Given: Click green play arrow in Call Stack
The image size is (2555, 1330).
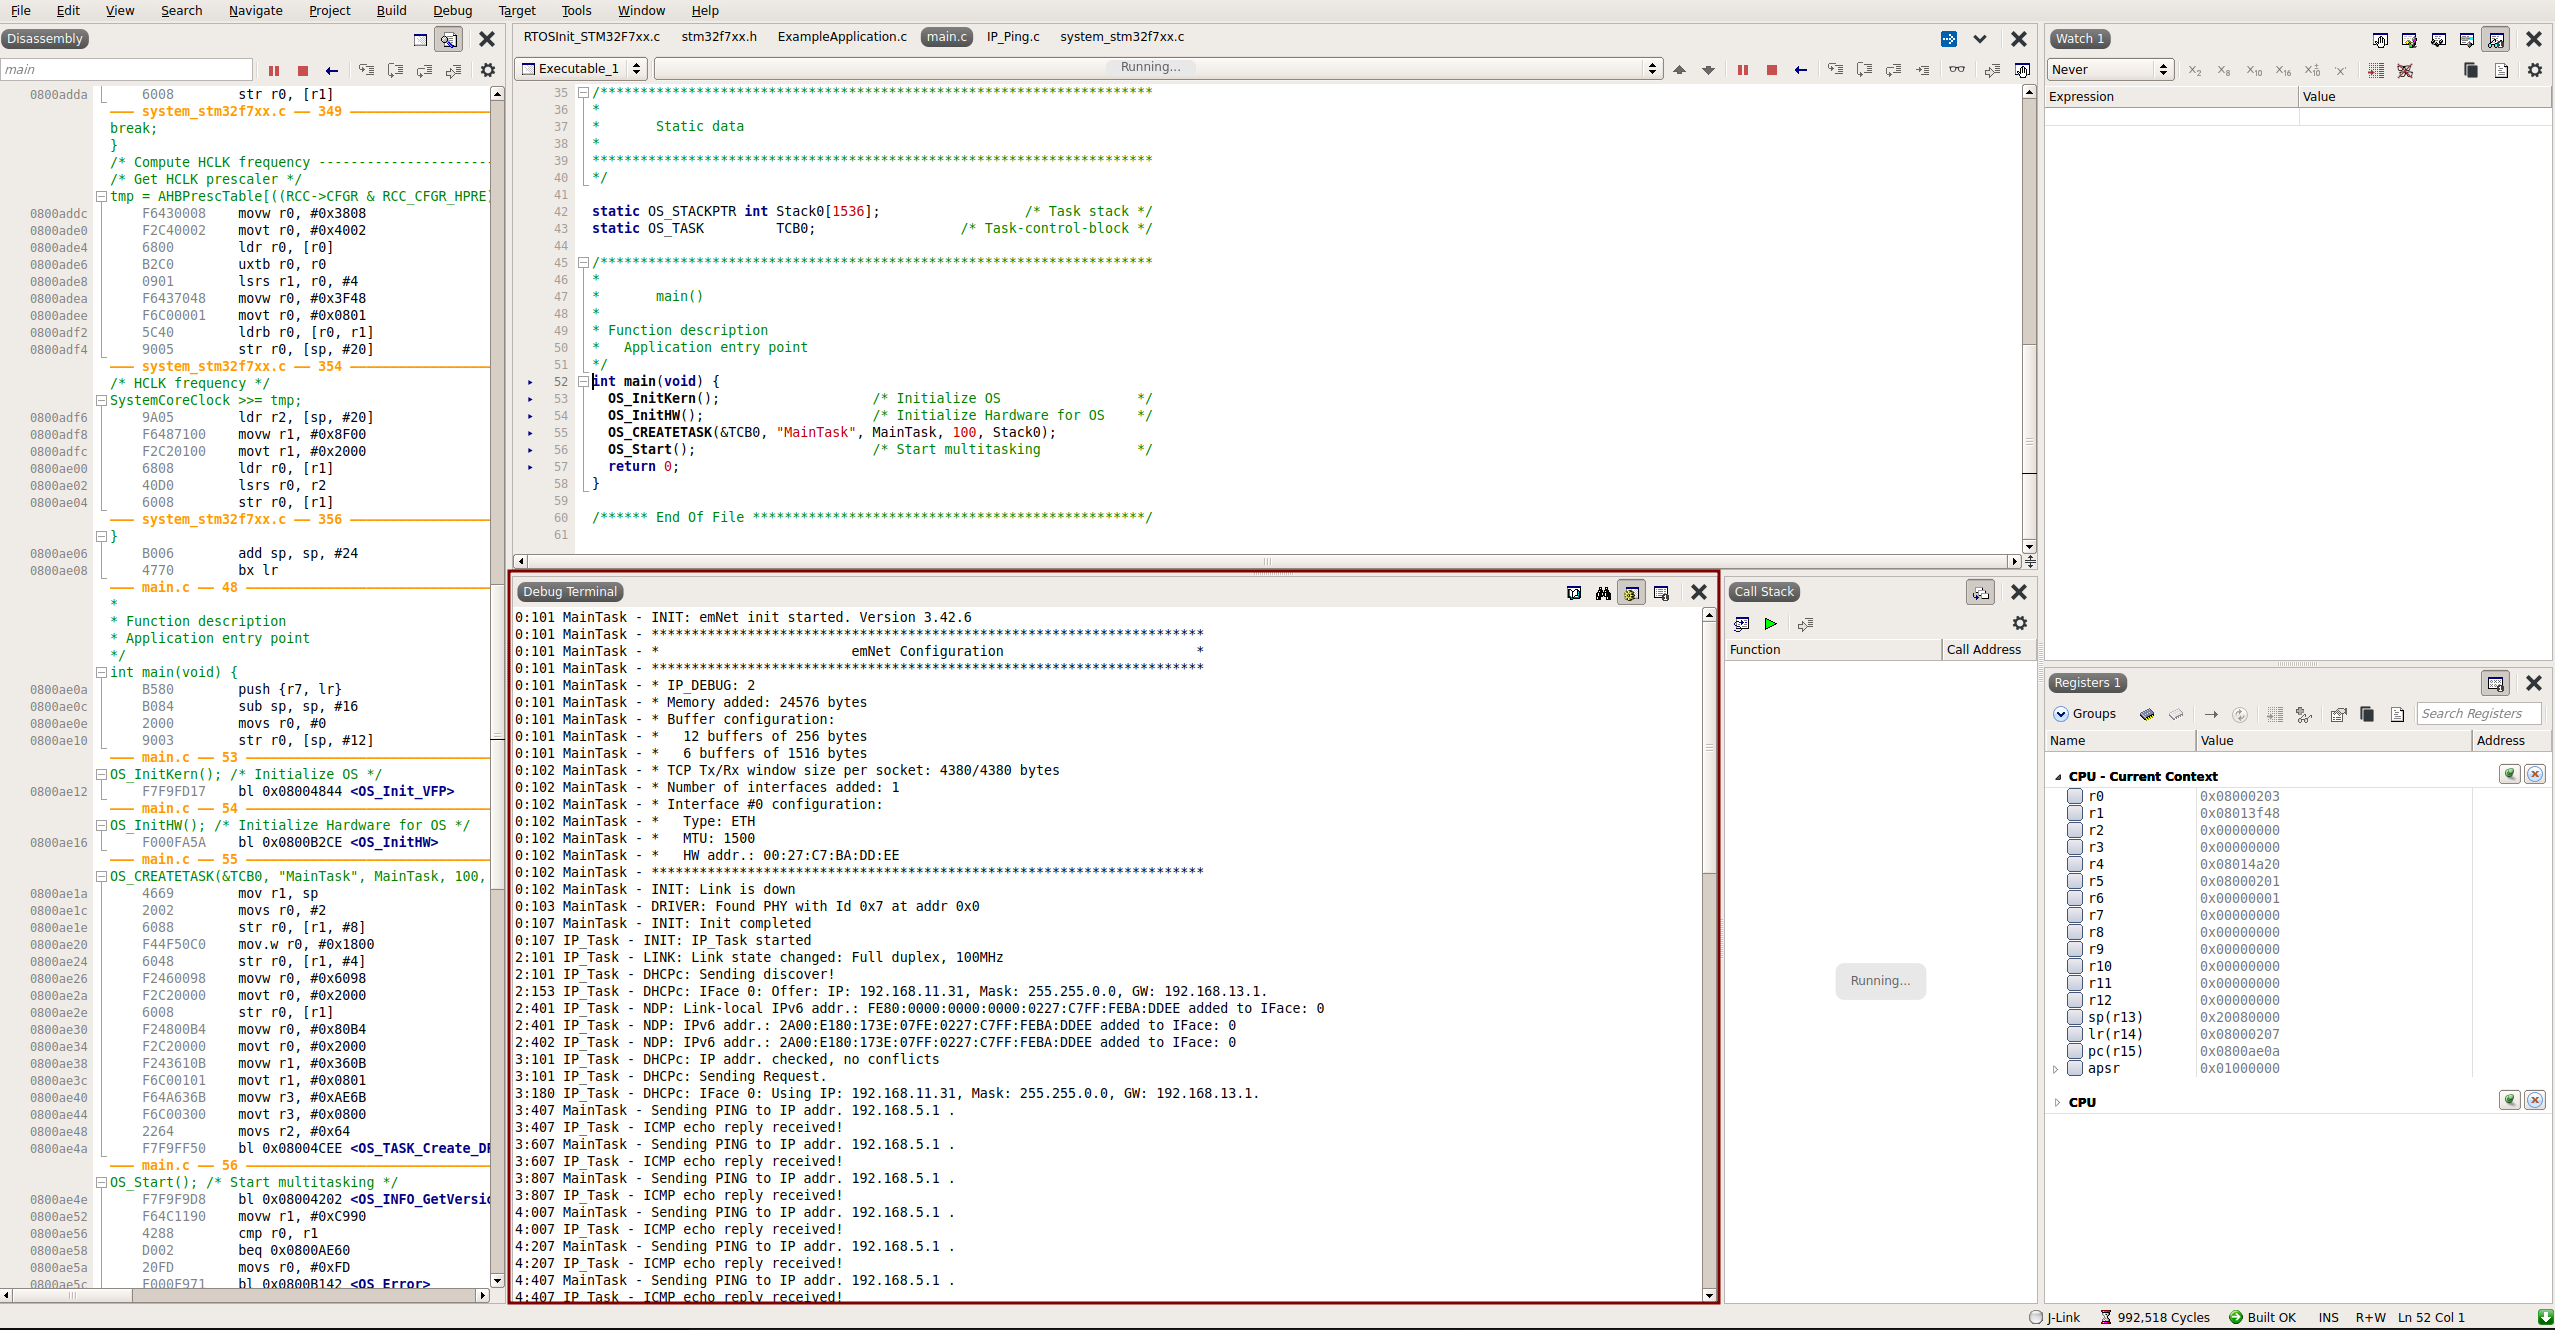Looking at the screenshot, I should pos(1770,624).
